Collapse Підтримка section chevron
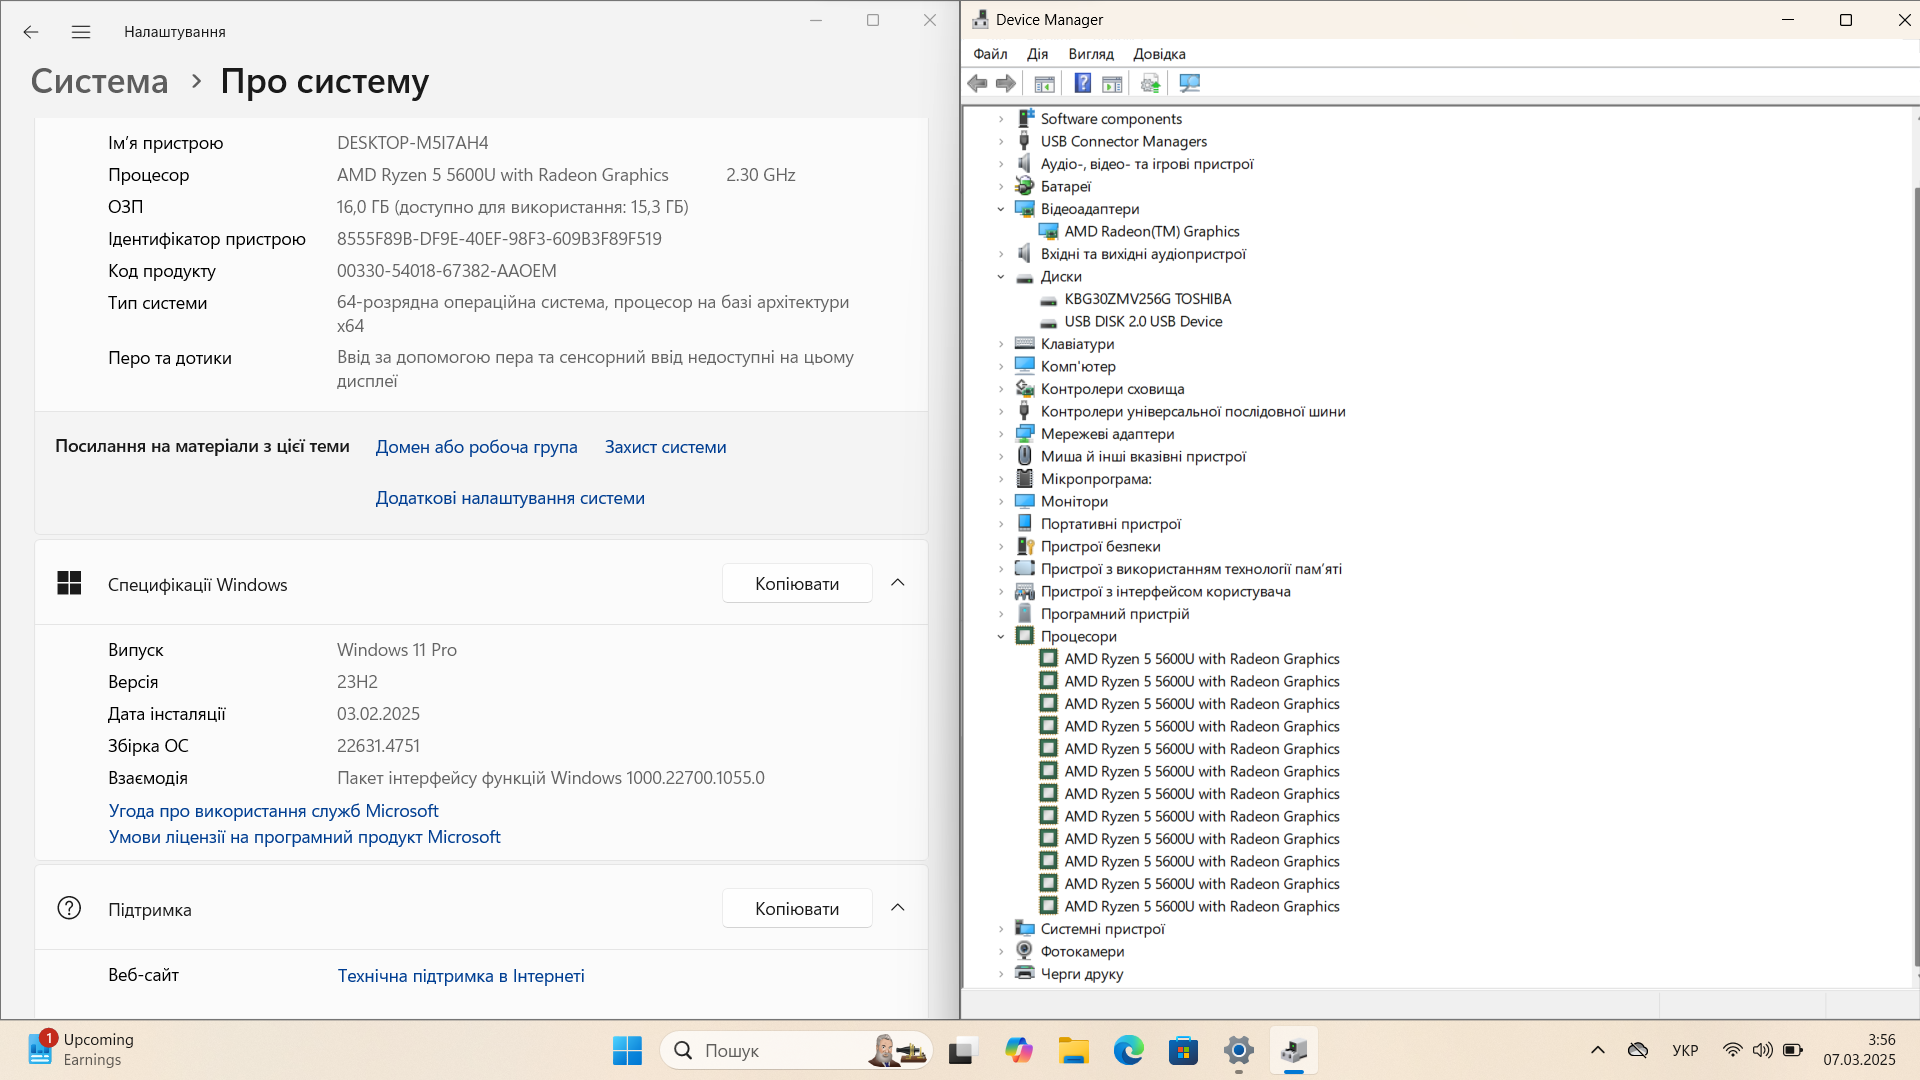Screen dimensions: 1920x1080 coord(898,908)
